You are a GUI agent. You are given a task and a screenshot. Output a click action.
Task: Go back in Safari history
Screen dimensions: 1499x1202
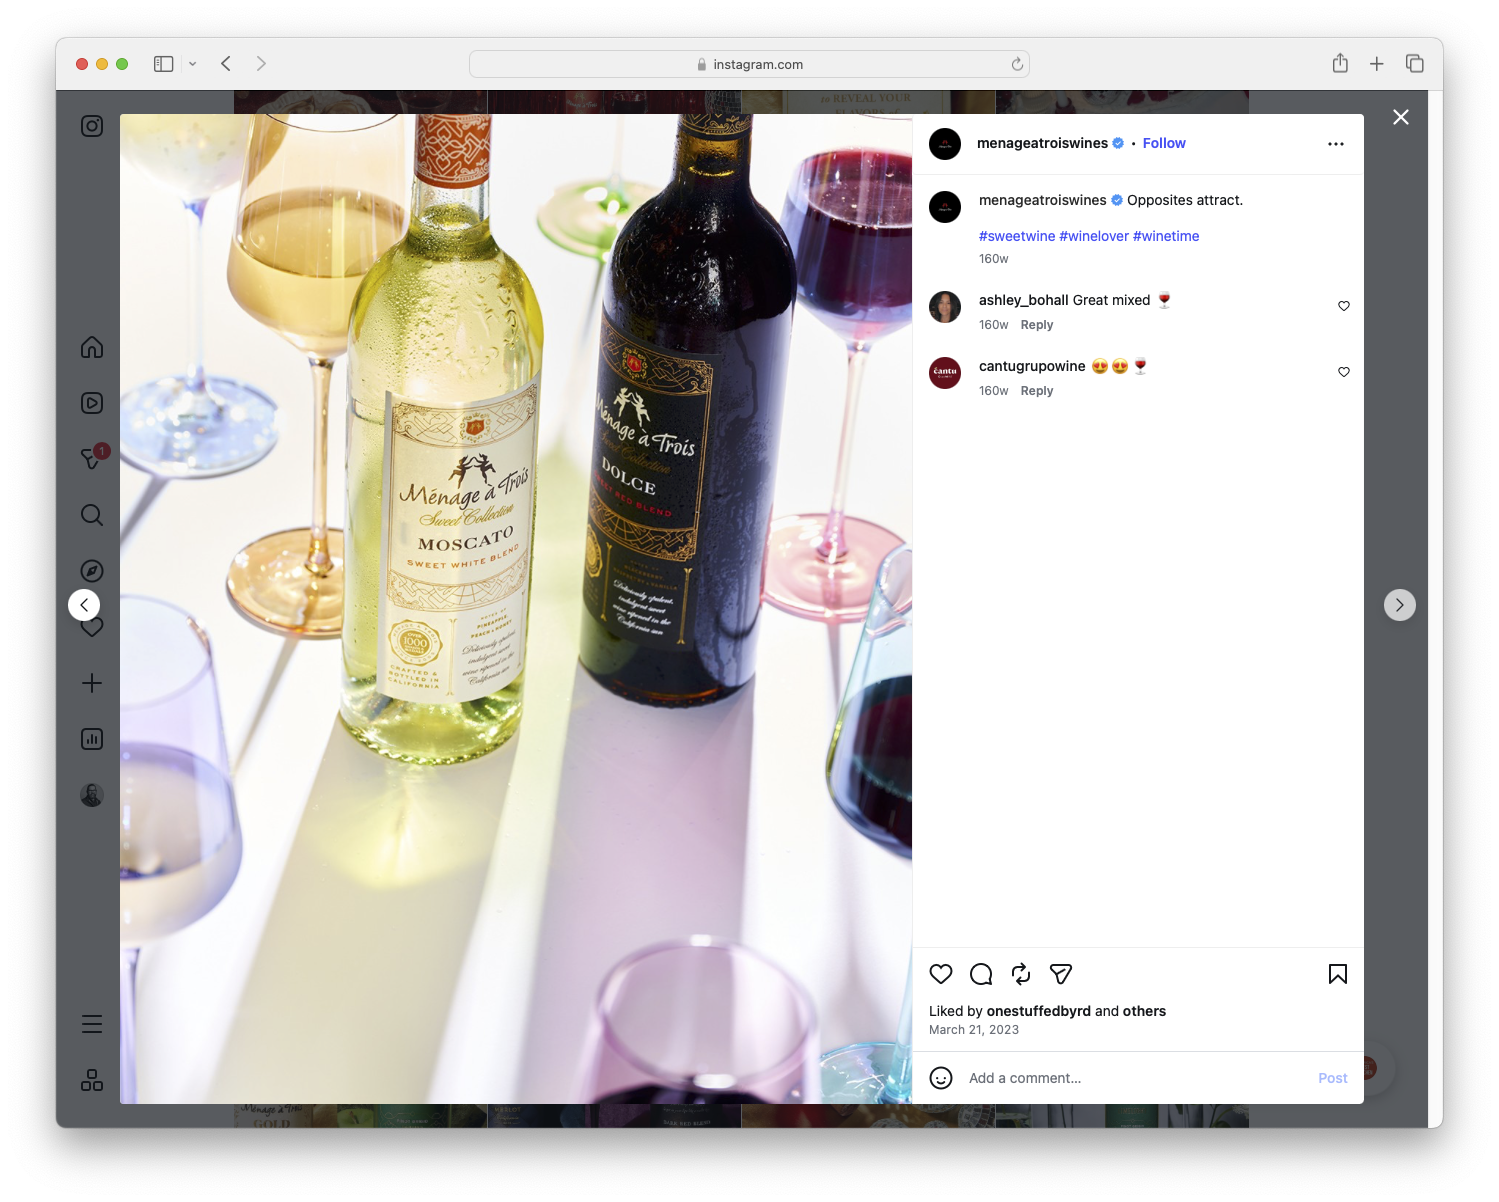tap(226, 64)
